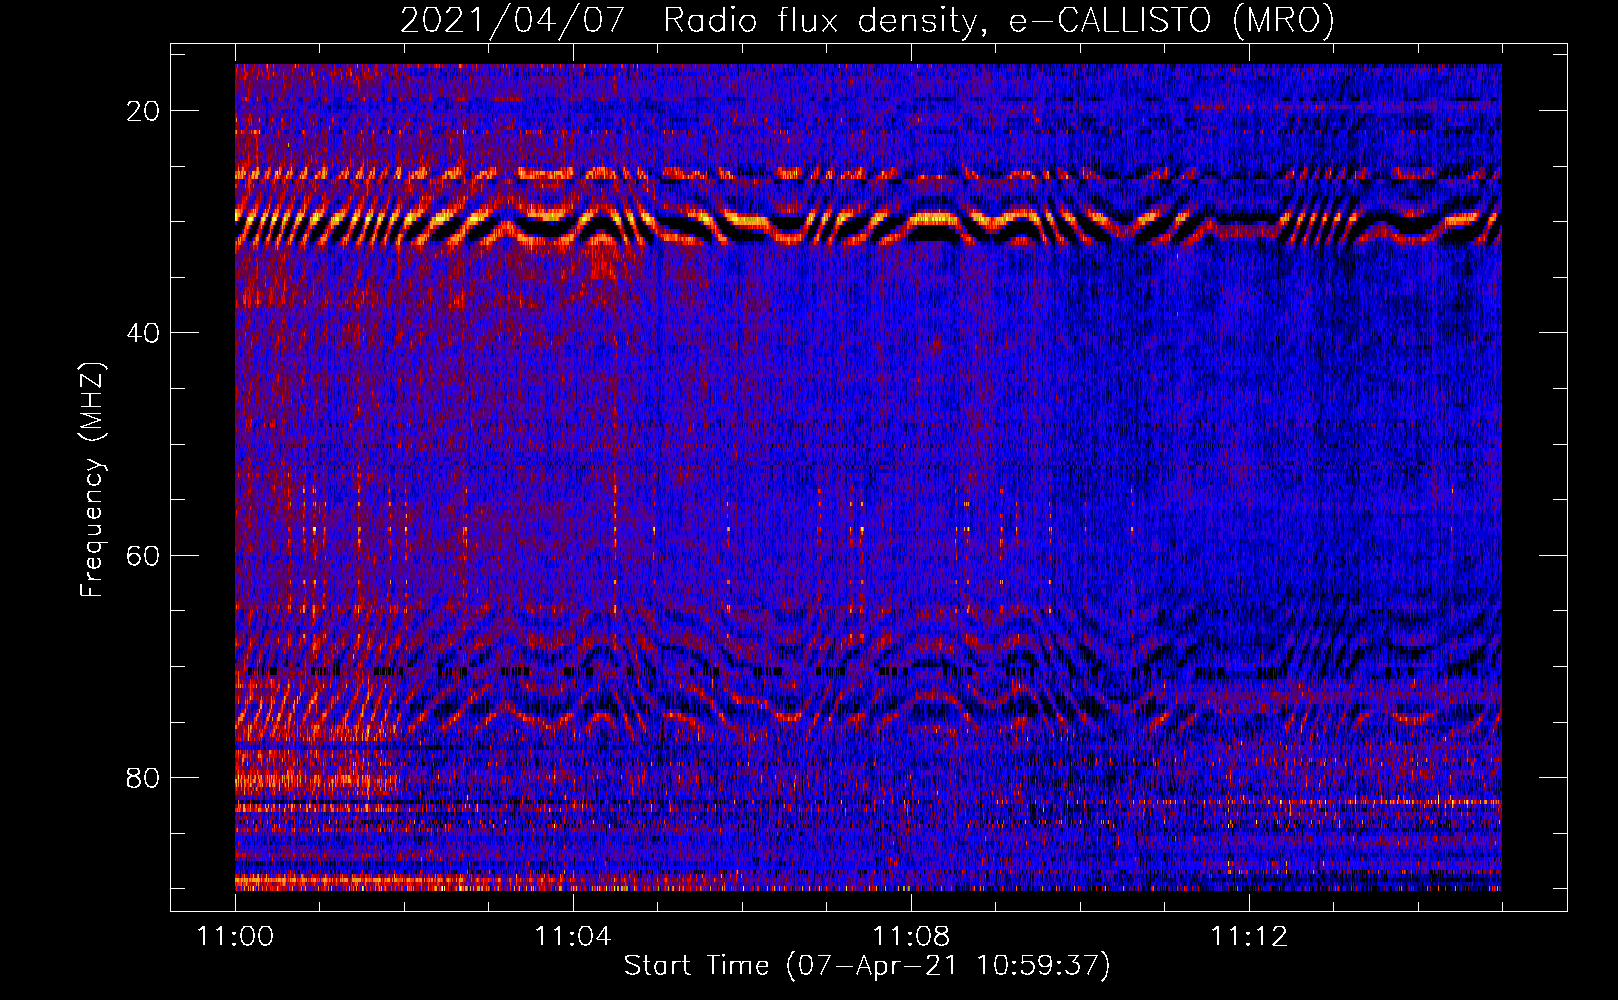
Task: Click the '11:04' time tick label
Action: (x=573, y=936)
